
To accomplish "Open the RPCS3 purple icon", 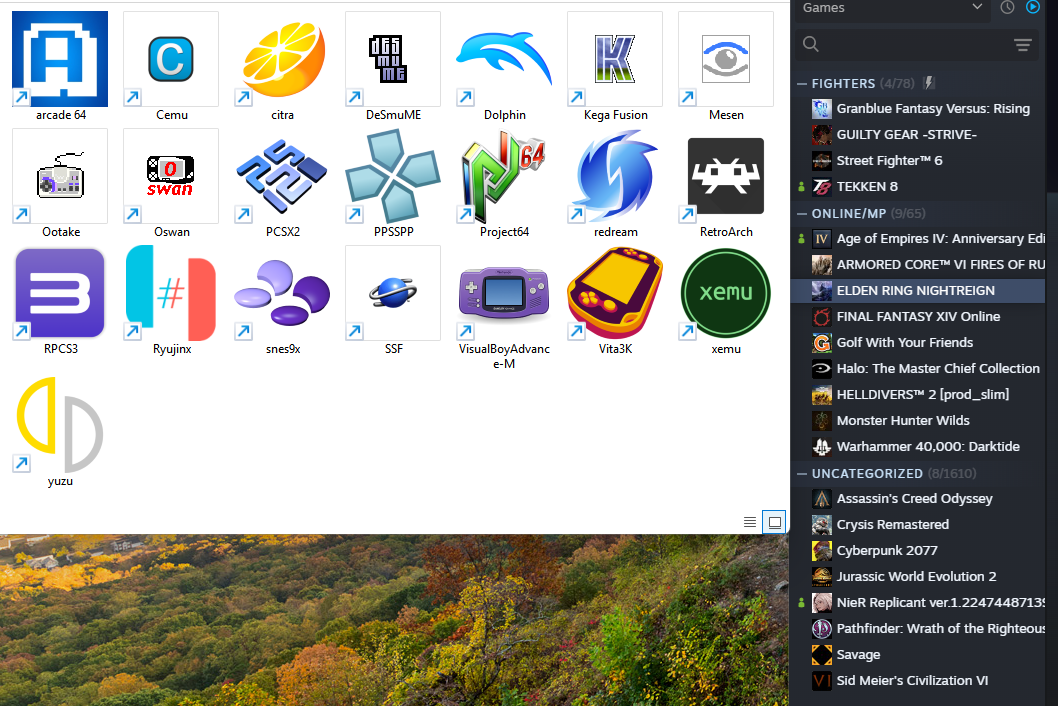I will pyautogui.click(x=60, y=293).
